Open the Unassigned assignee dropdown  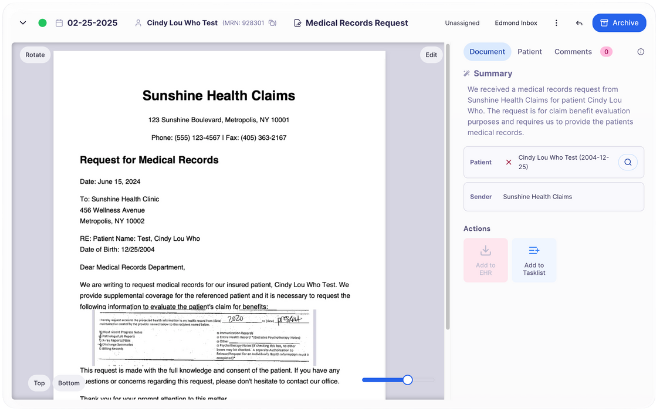(x=462, y=22)
